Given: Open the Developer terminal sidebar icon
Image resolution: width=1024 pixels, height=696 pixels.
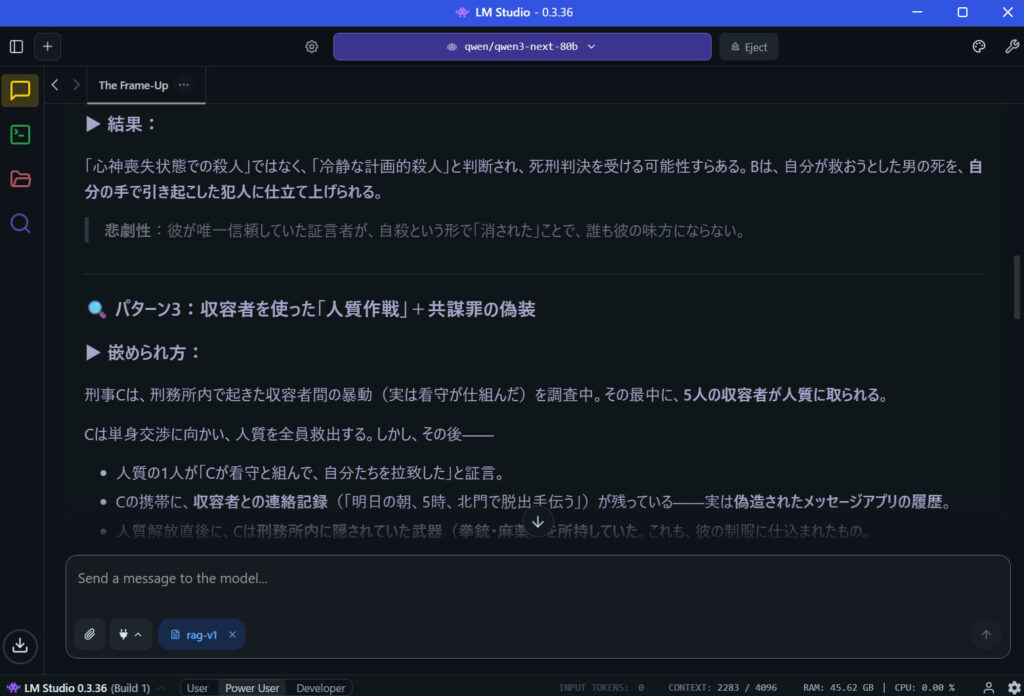Looking at the screenshot, I should (20, 135).
